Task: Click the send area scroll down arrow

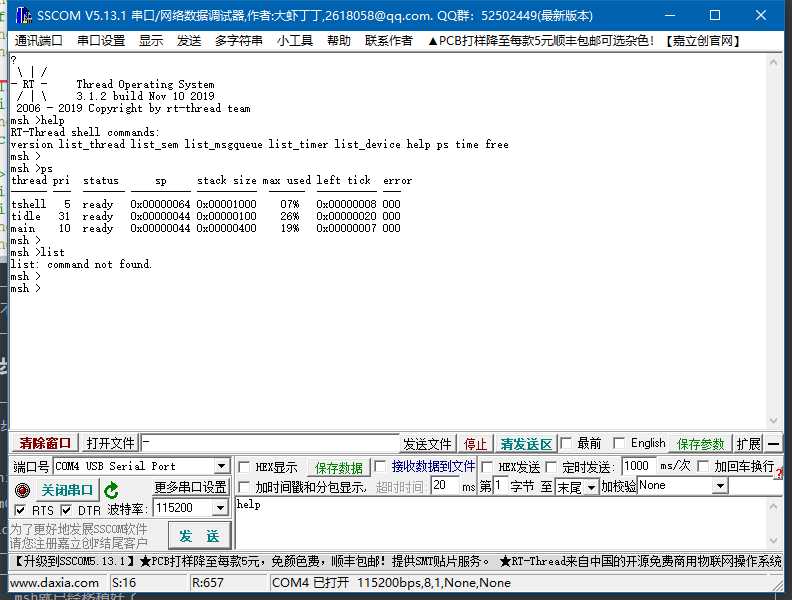Action: coord(773,541)
